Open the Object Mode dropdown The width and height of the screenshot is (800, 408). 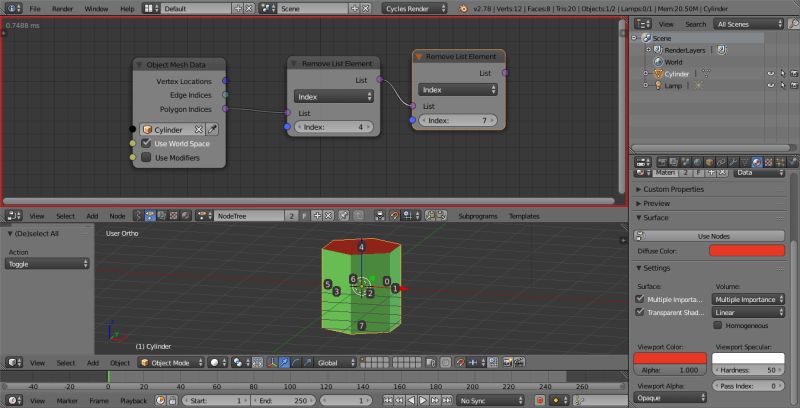pyautogui.click(x=171, y=363)
